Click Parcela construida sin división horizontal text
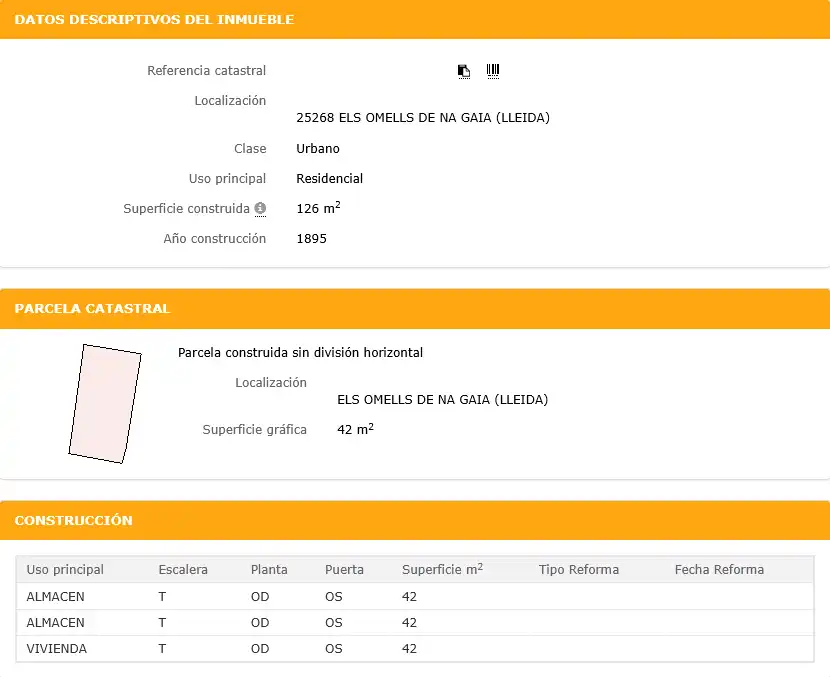 pyautogui.click(x=300, y=353)
